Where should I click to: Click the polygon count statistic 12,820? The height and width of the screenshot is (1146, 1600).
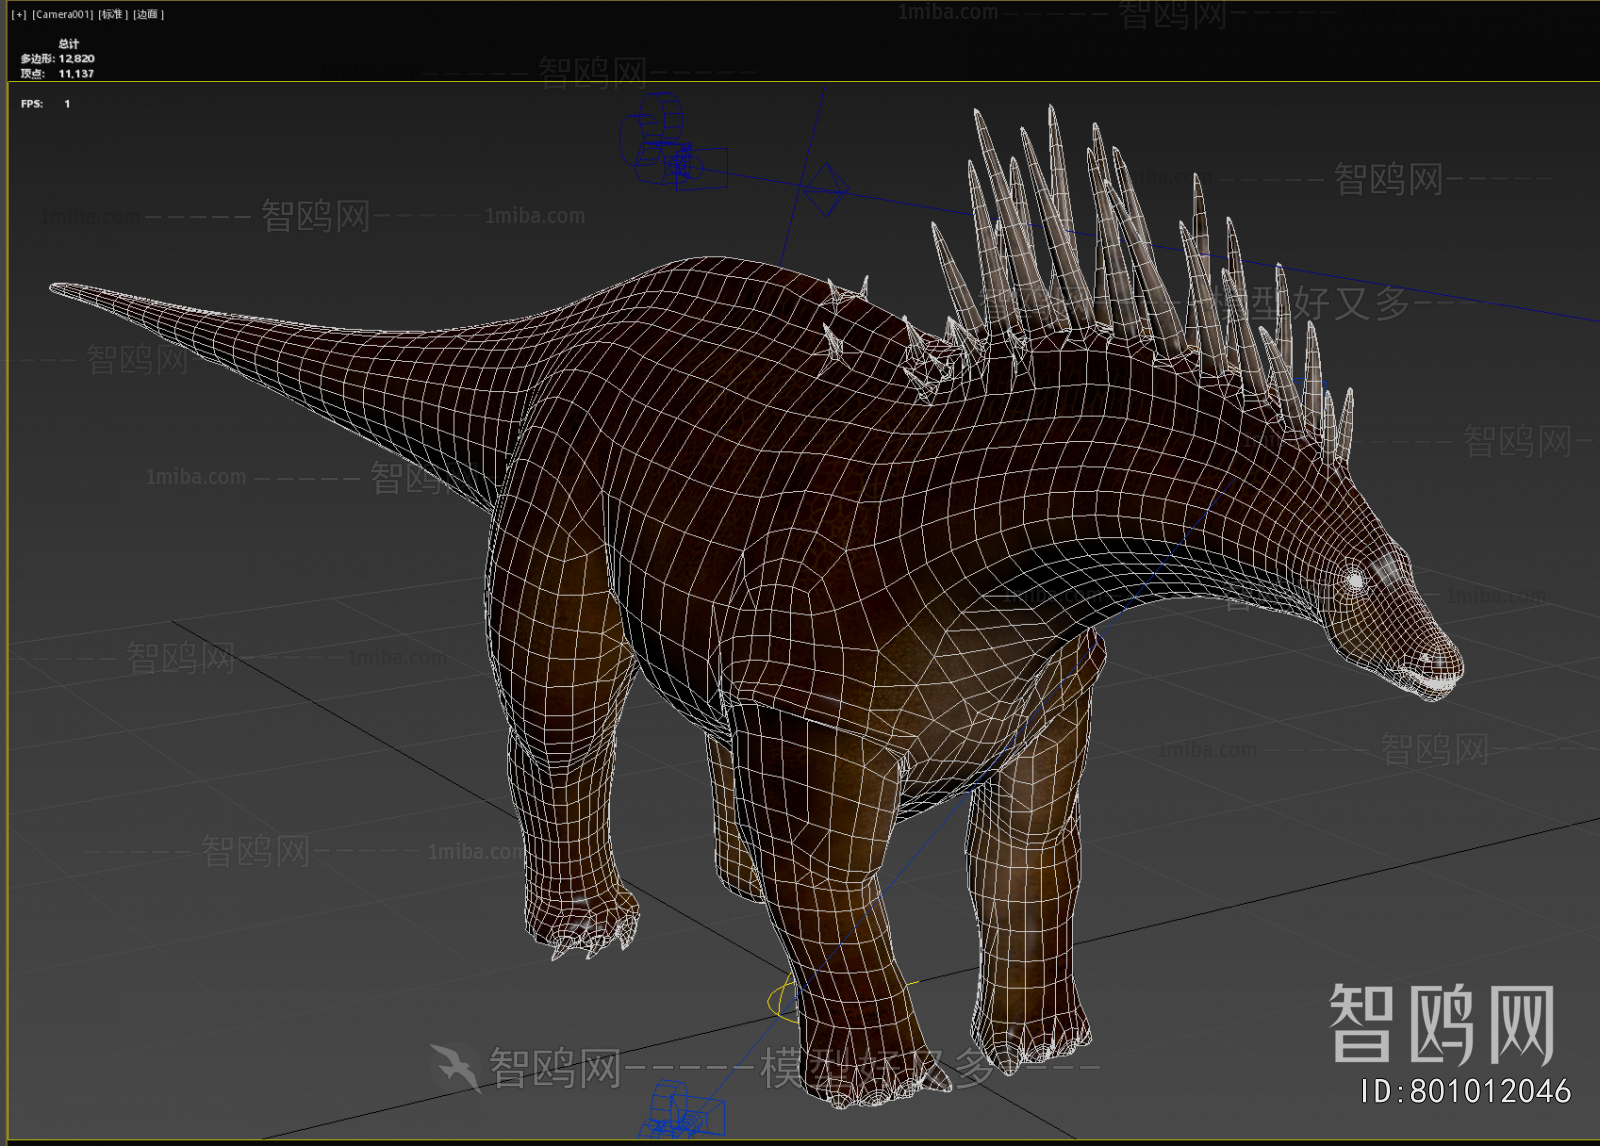pos(76,59)
